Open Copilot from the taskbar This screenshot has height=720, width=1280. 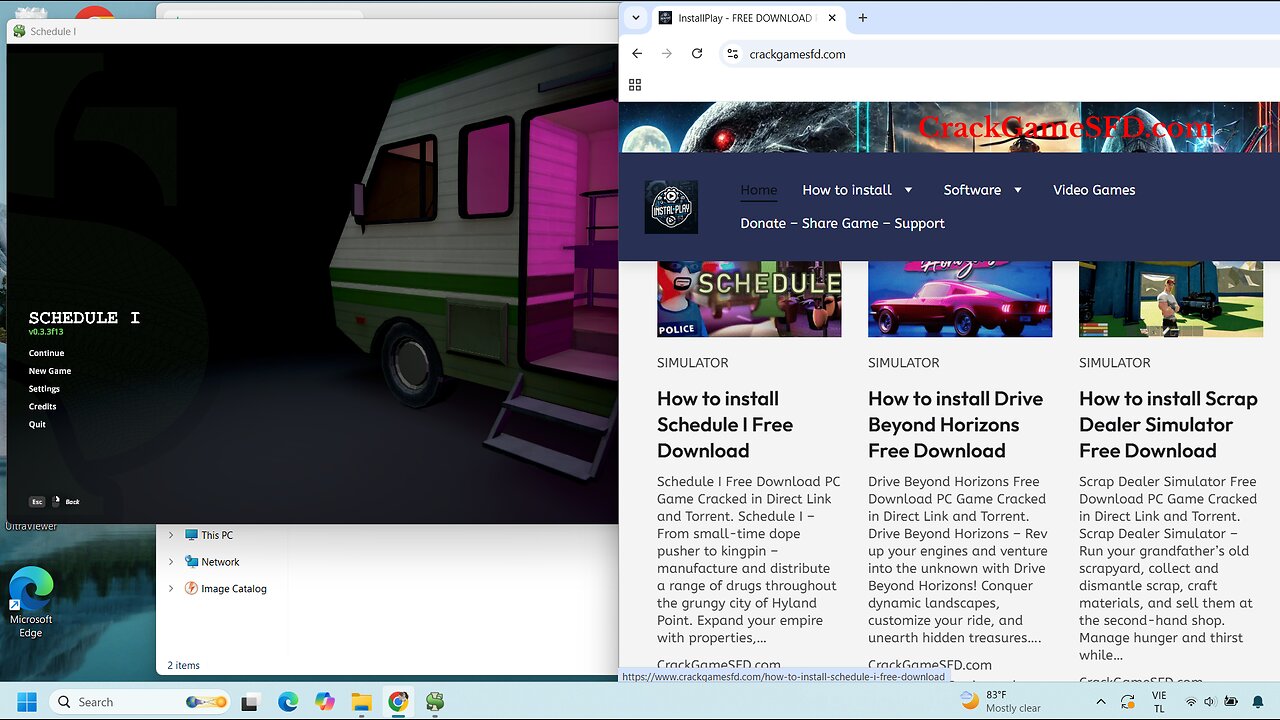pyautogui.click(x=325, y=702)
